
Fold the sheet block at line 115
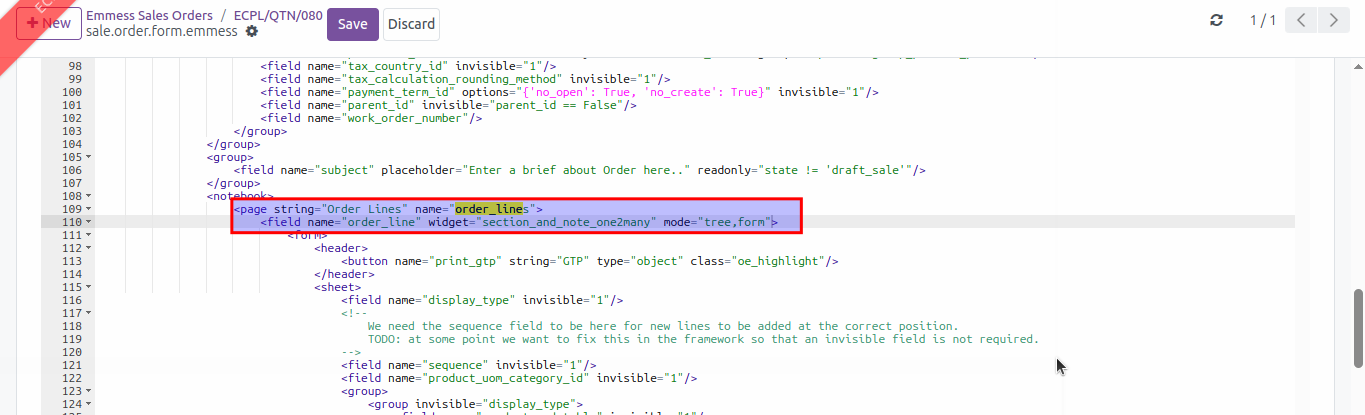[x=89, y=287]
